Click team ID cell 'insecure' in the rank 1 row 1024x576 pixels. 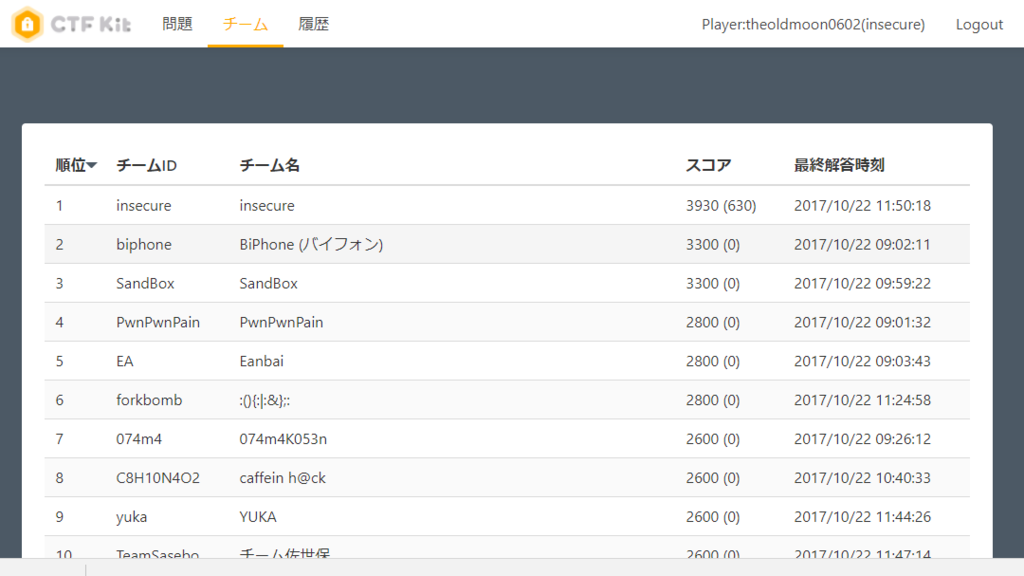(x=144, y=205)
